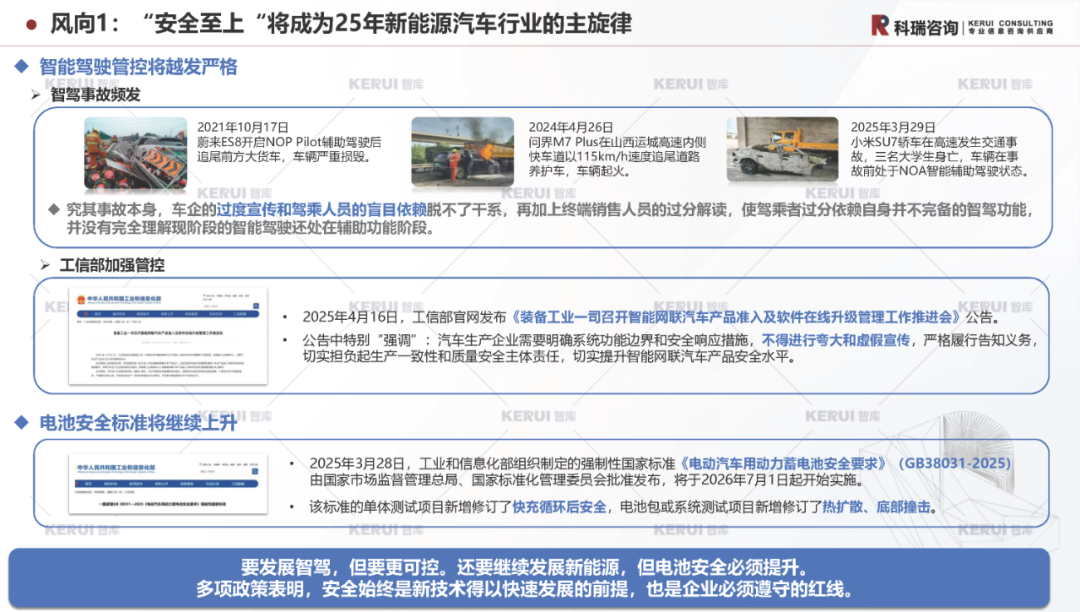Screen dimensions: 1080x612
Task: Click the blue phrase 热扩散、底部撞击
Action: (x=876, y=507)
